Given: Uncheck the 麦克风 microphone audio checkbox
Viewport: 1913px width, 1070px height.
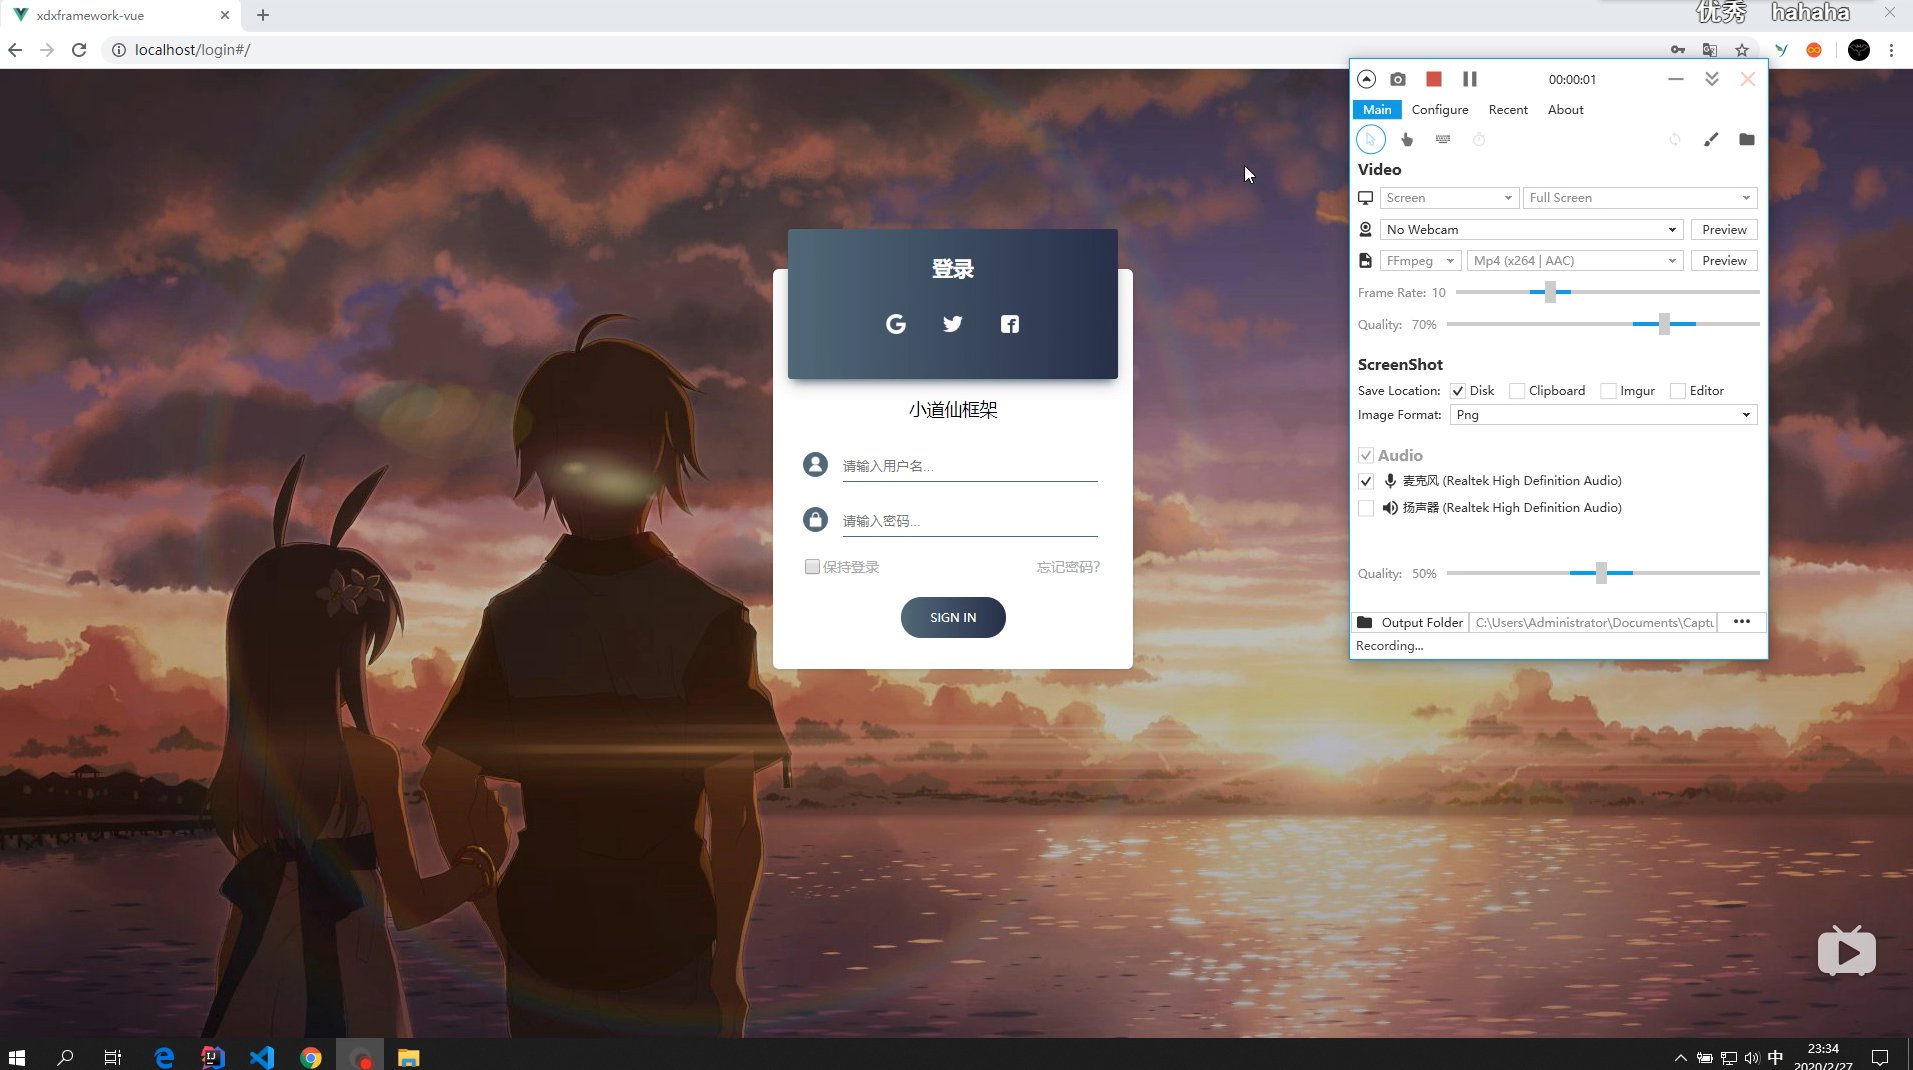Looking at the screenshot, I should click(x=1365, y=481).
